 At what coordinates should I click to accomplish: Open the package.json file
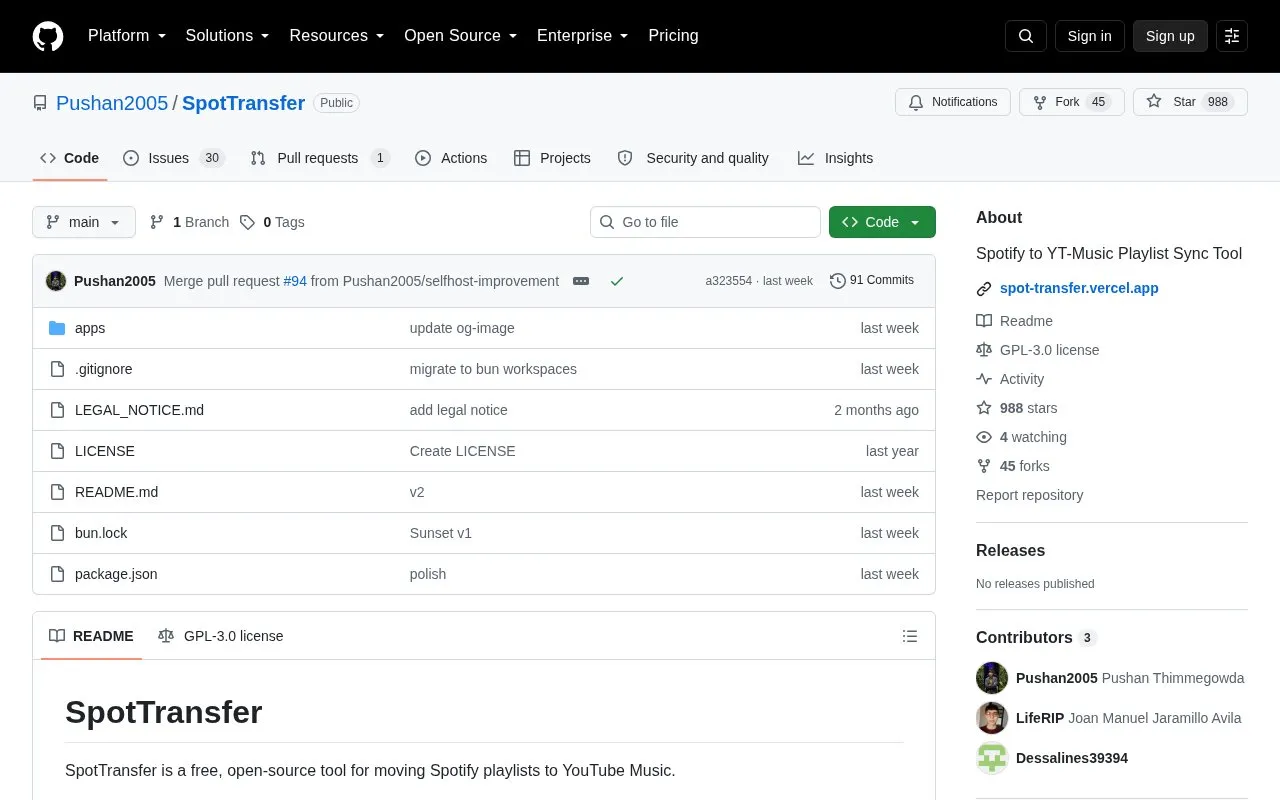click(x=116, y=574)
